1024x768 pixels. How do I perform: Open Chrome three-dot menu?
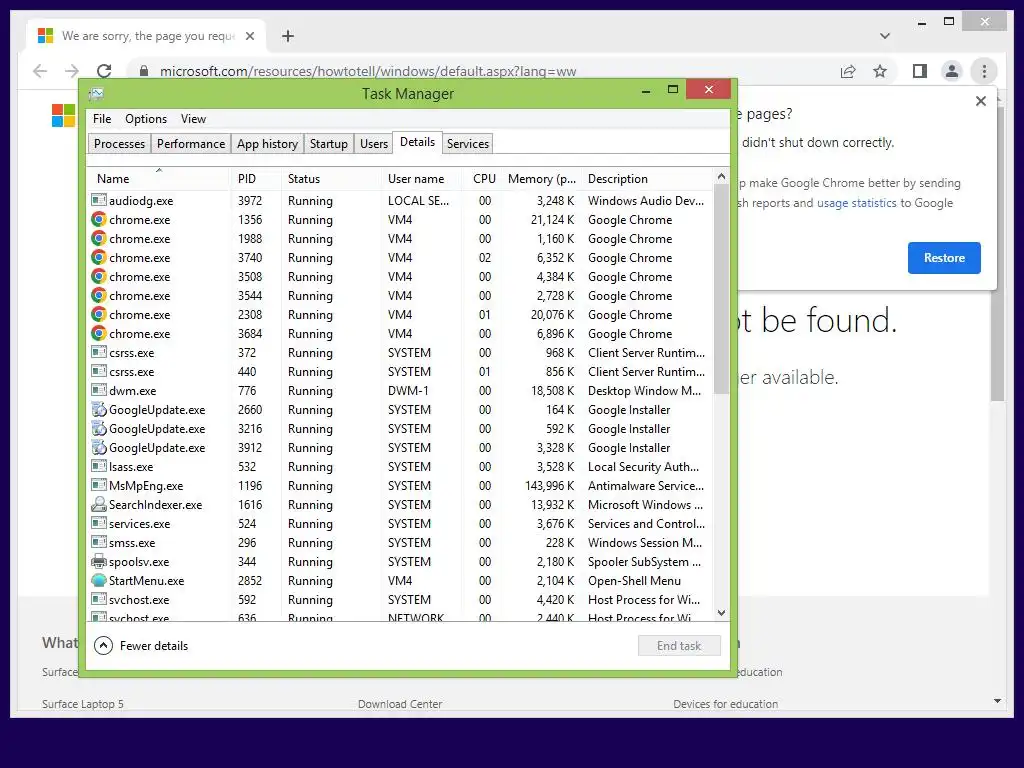[984, 71]
